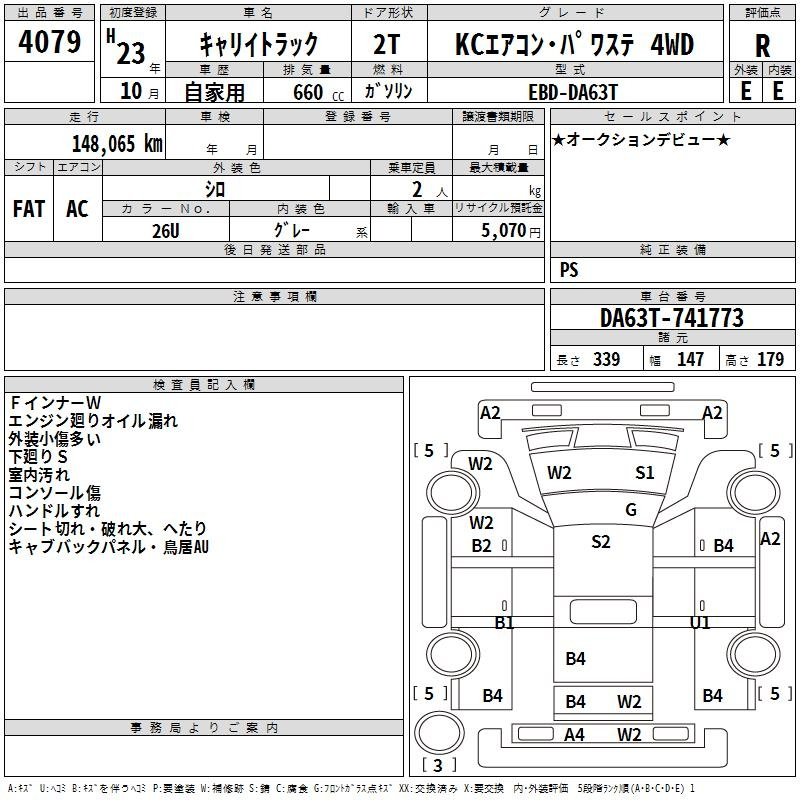Click the PS genuine equipment entry
Screen dimensions: 800x800
pyautogui.click(x=569, y=270)
